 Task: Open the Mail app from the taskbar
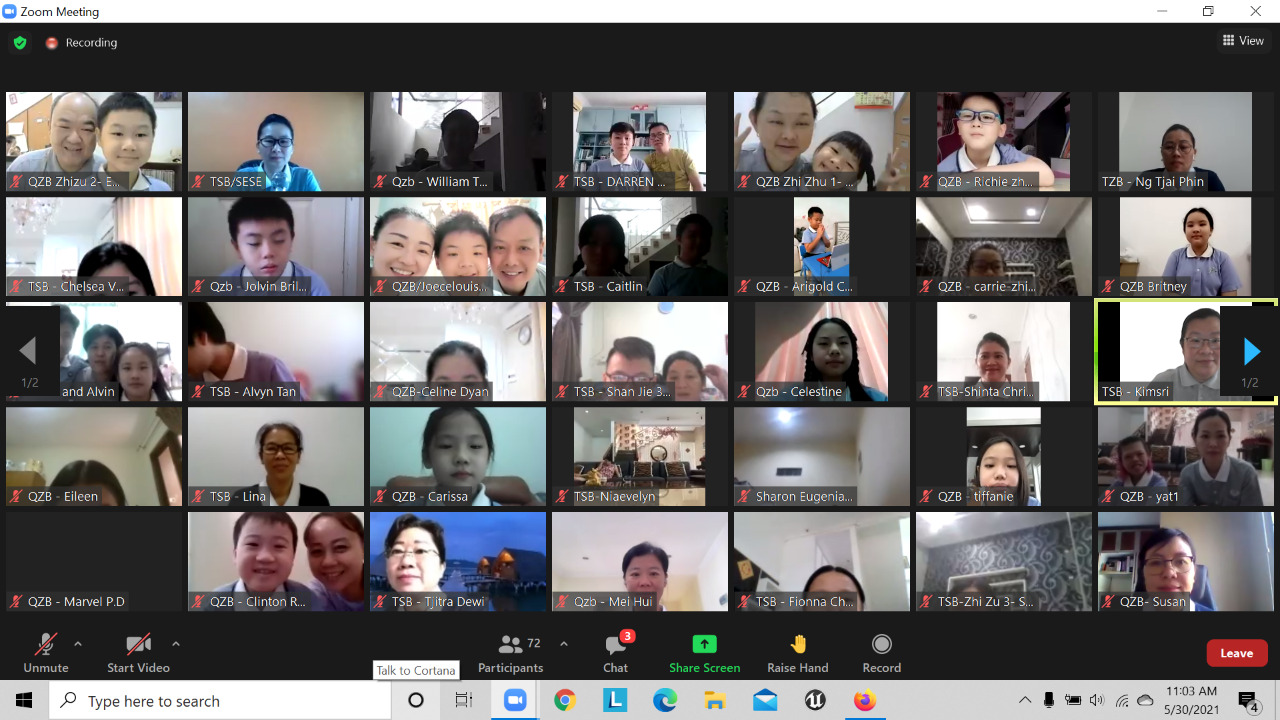[x=765, y=701]
